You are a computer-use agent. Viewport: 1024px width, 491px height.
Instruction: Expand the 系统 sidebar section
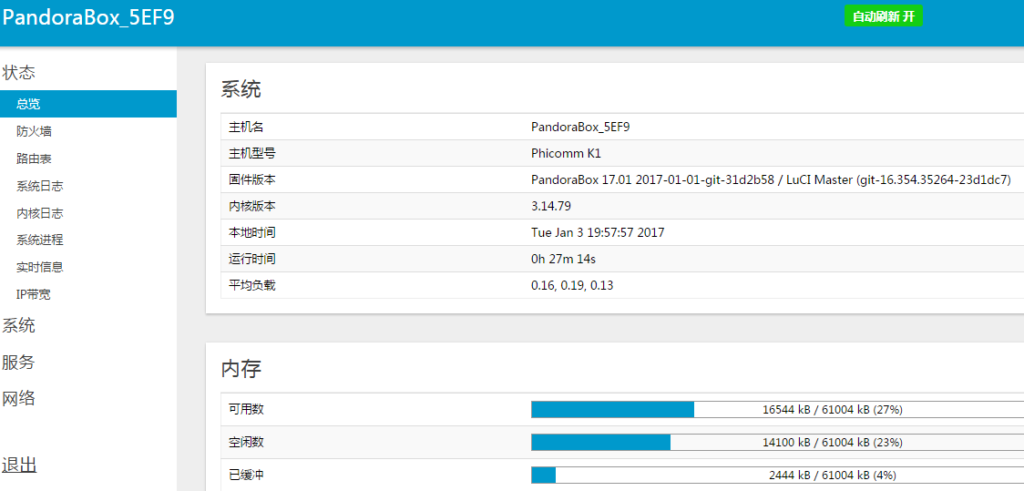[x=19, y=326]
